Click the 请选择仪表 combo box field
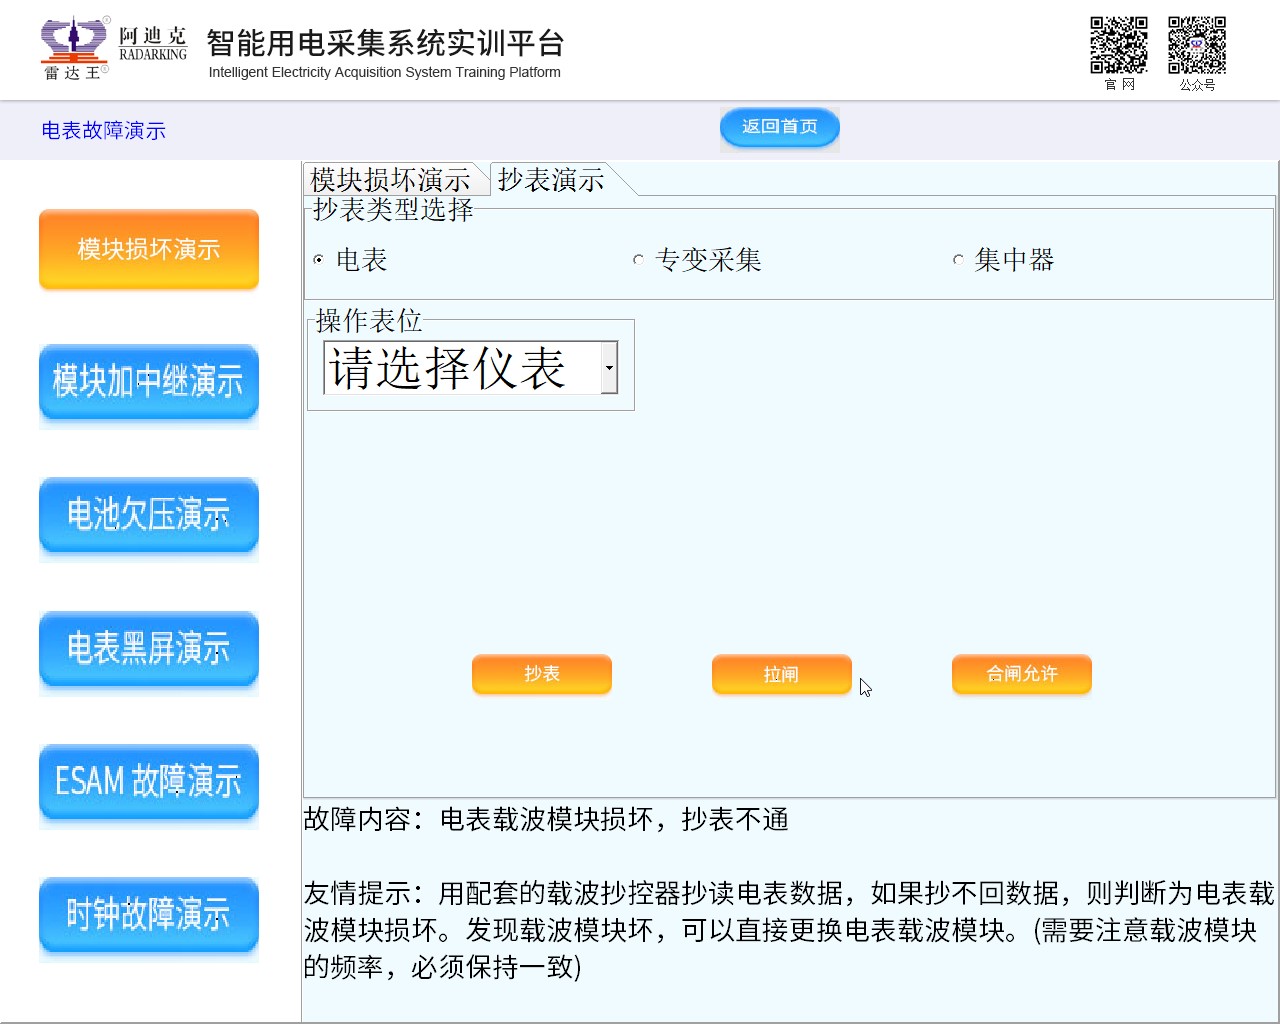 [460, 368]
